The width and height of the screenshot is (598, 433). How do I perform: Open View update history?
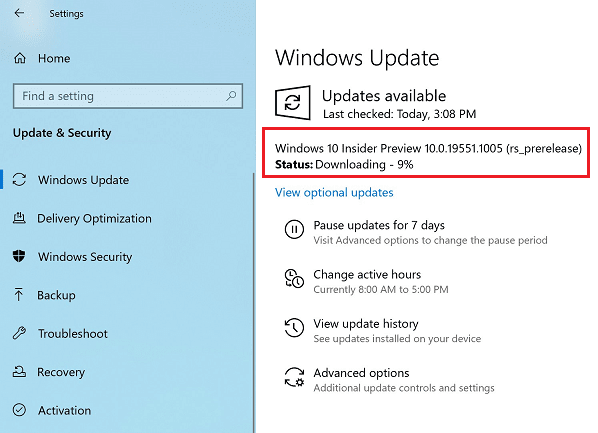[366, 324]
